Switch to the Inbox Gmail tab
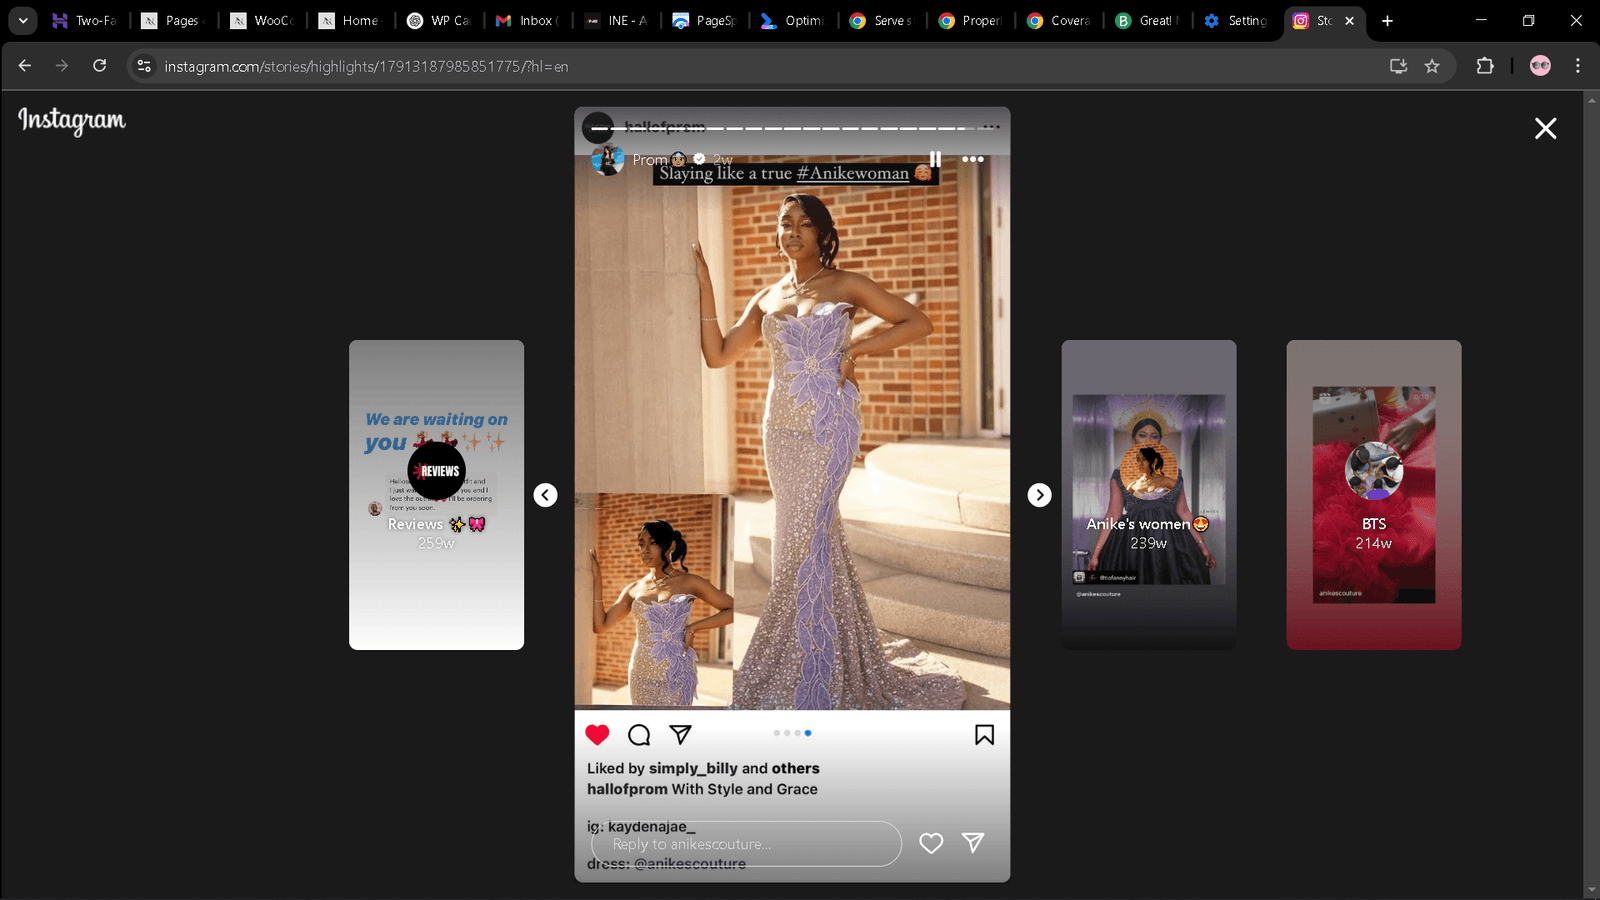 (x=528, y=20)
